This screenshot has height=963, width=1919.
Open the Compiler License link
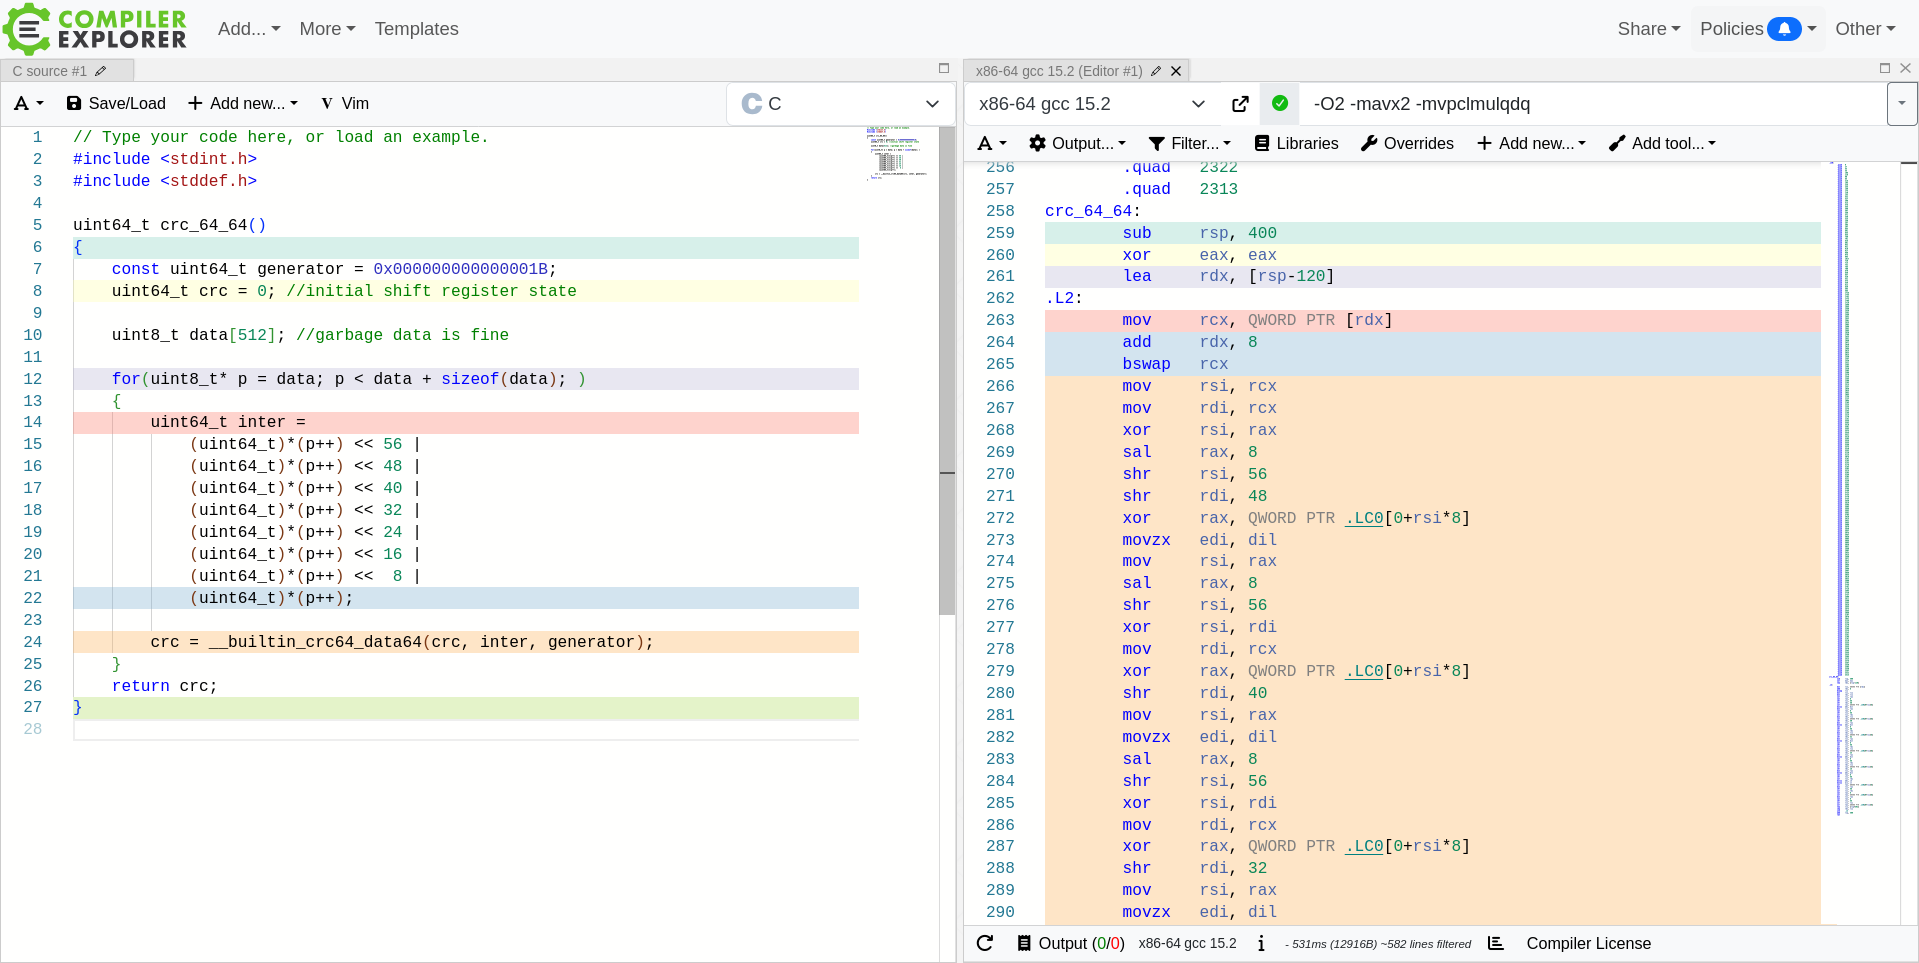coord(1588,943)
